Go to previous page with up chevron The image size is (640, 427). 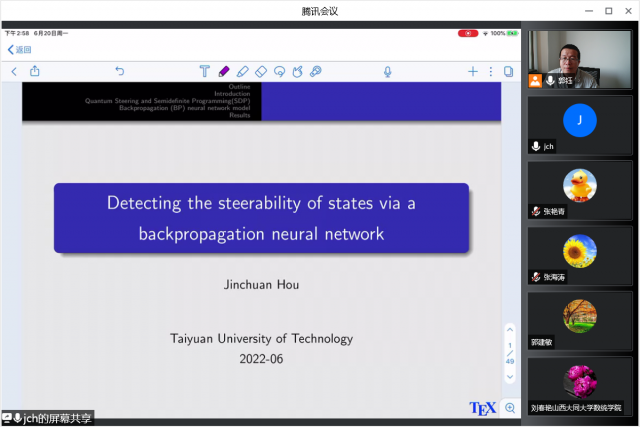[509, 329]
